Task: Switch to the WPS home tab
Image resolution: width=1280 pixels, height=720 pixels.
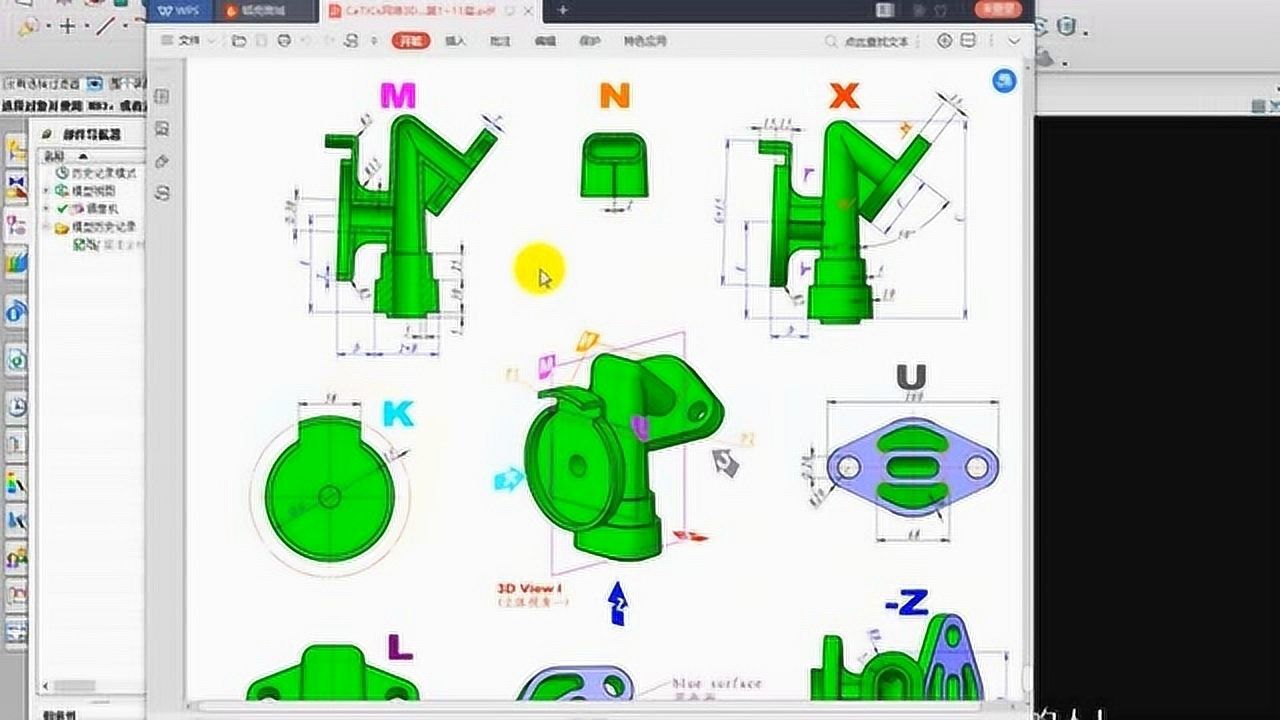Action: (179, 11)
